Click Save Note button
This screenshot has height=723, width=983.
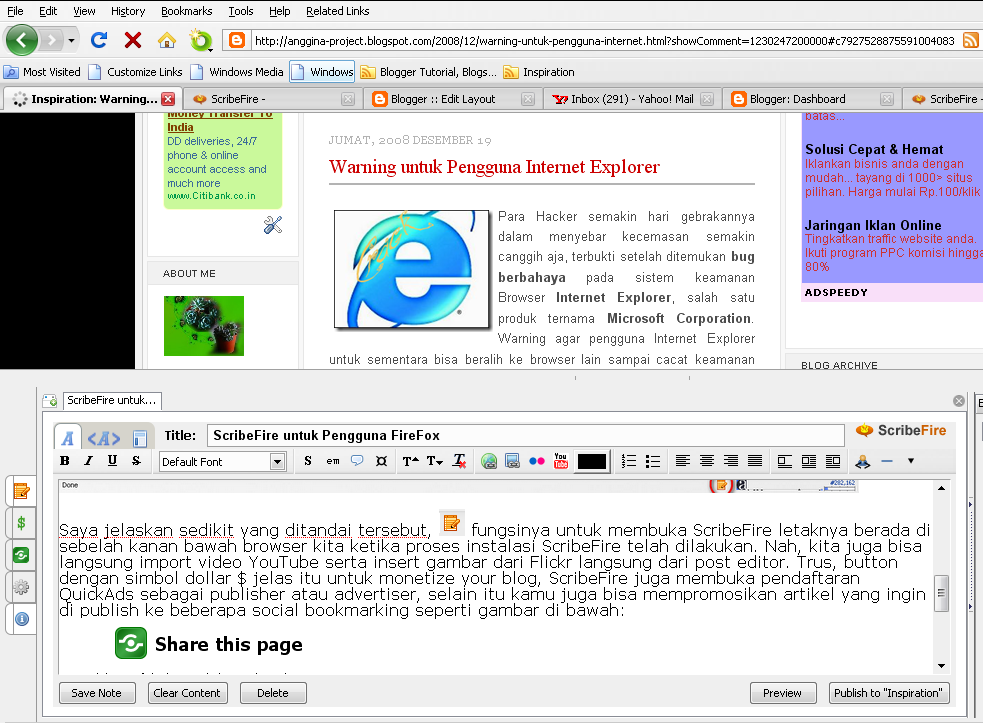point(97,693)
